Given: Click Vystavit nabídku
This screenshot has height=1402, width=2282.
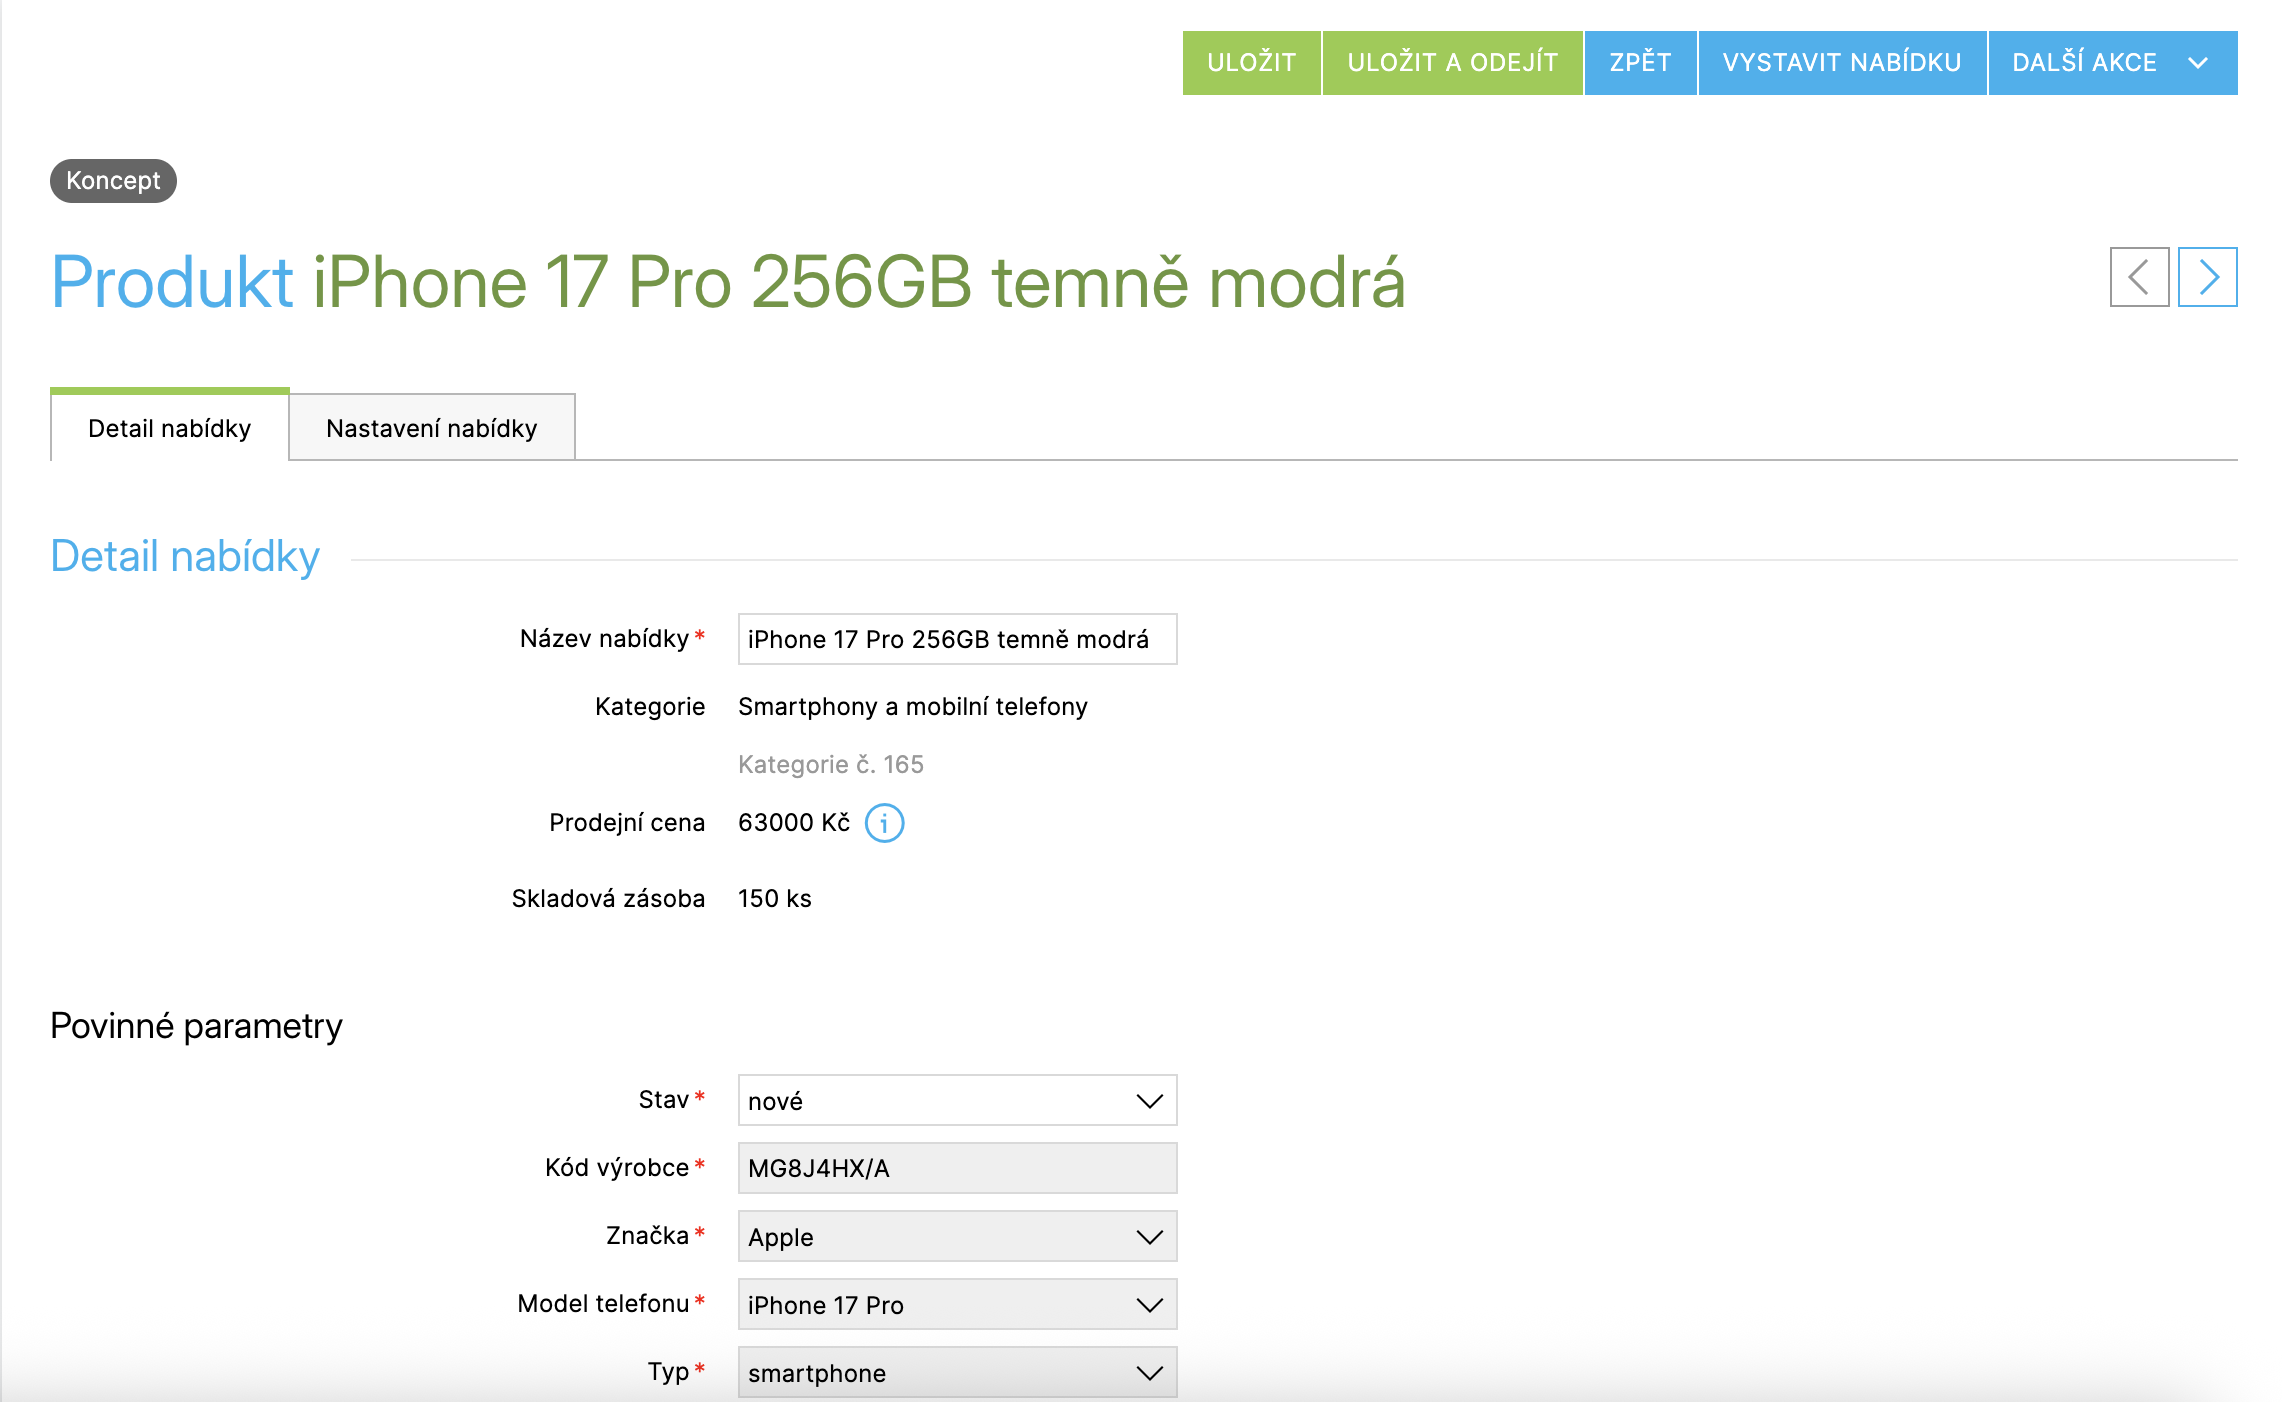Looking at the screenshot, I should coord(1841,63).
